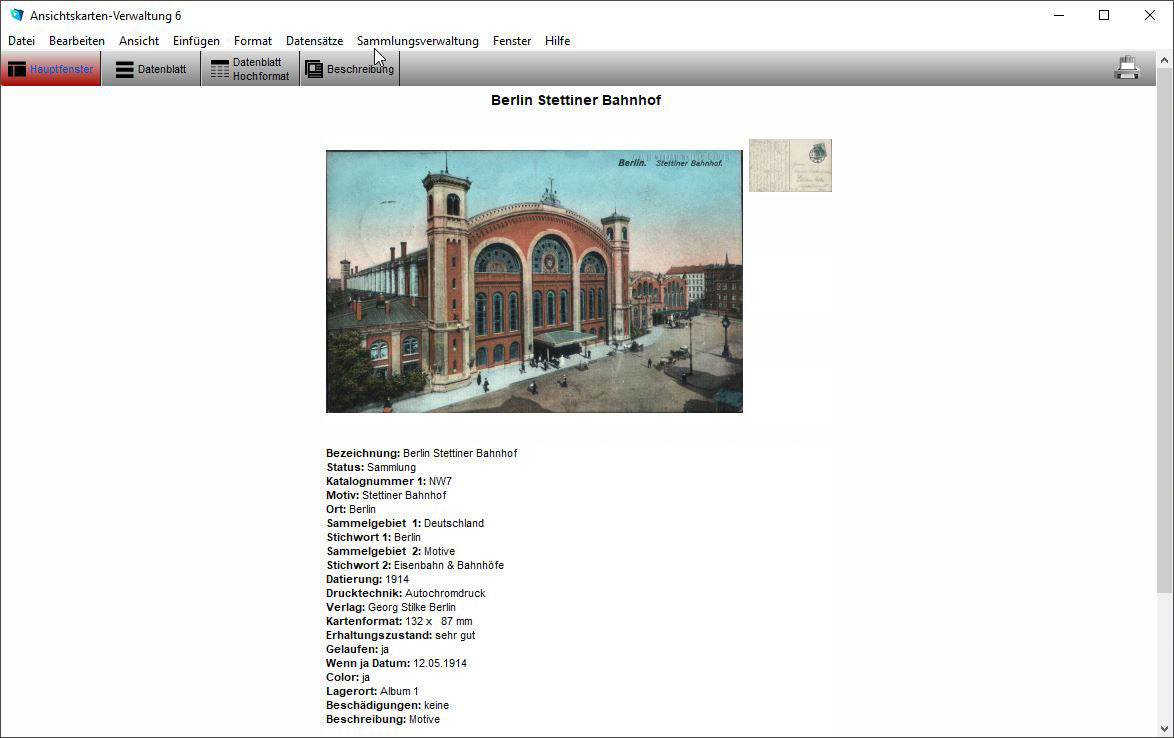Switch to Hauptfenster view

coord(51,69)
